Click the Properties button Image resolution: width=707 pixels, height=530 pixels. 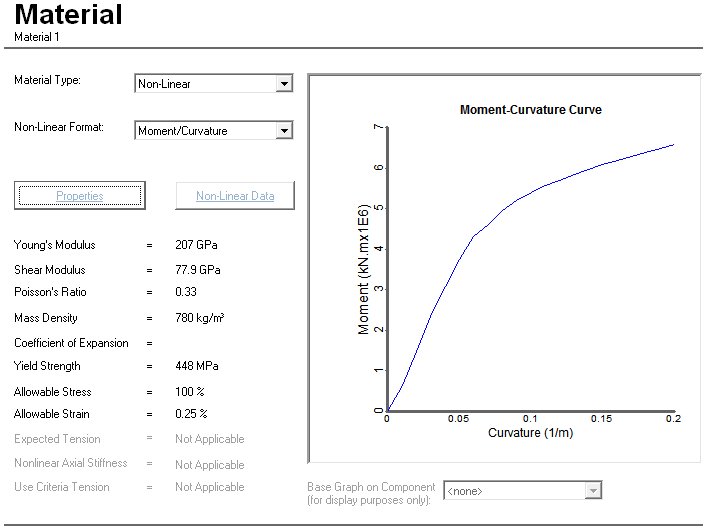click(x=80, y=196)
